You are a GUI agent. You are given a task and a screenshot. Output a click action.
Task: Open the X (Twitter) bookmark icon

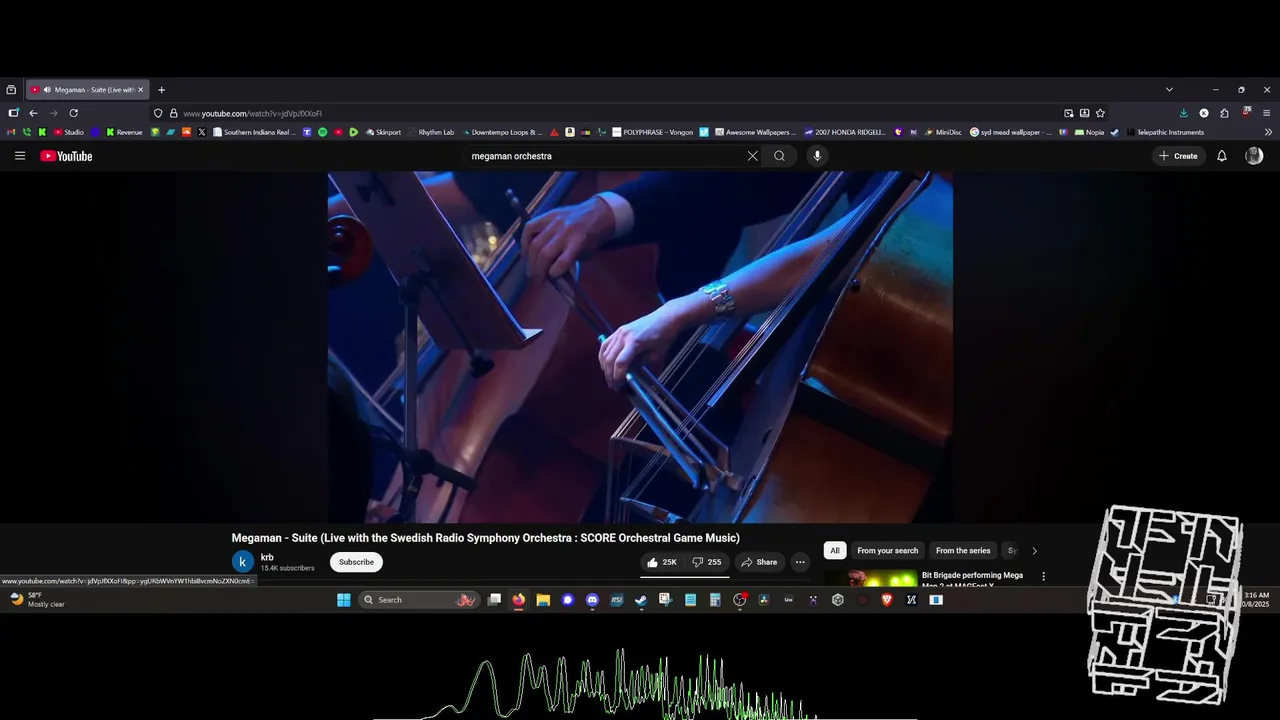coord(201,132)
